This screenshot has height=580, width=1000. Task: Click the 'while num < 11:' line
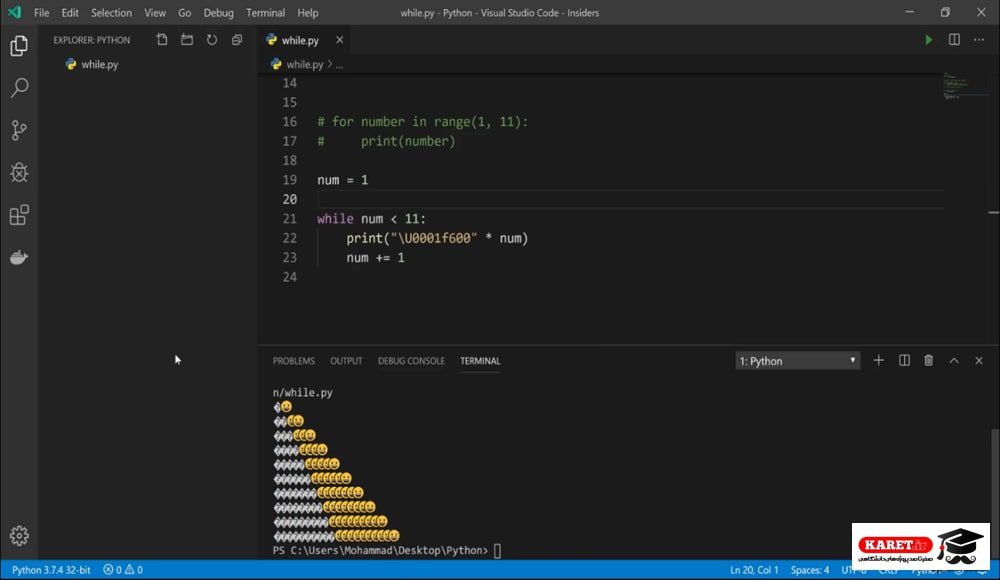(371, 219)
